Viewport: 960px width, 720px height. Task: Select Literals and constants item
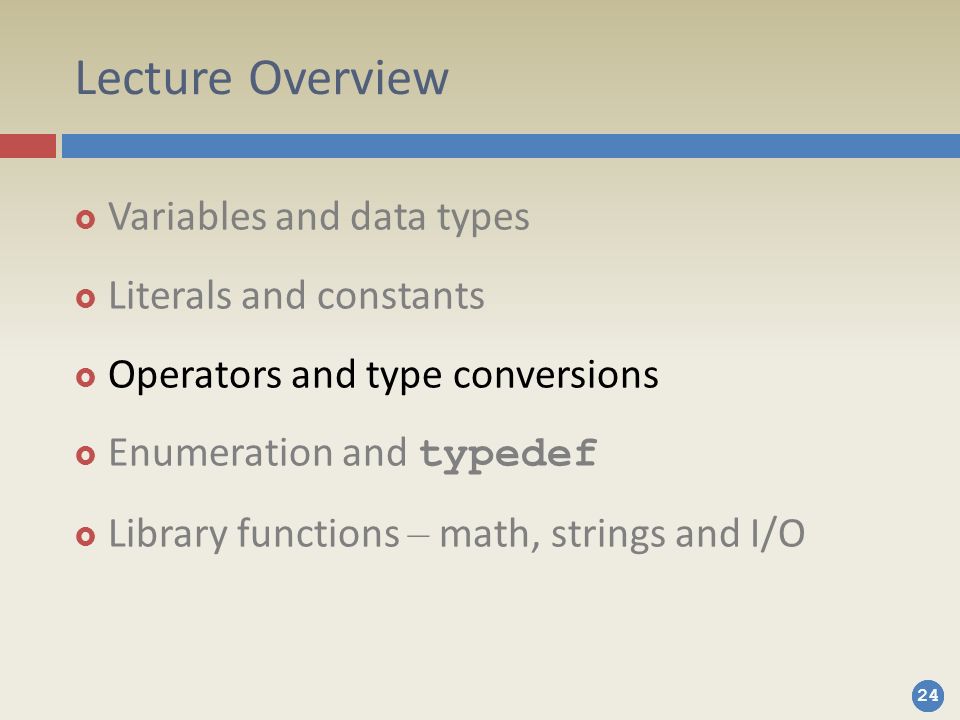(x=296, y=296)
